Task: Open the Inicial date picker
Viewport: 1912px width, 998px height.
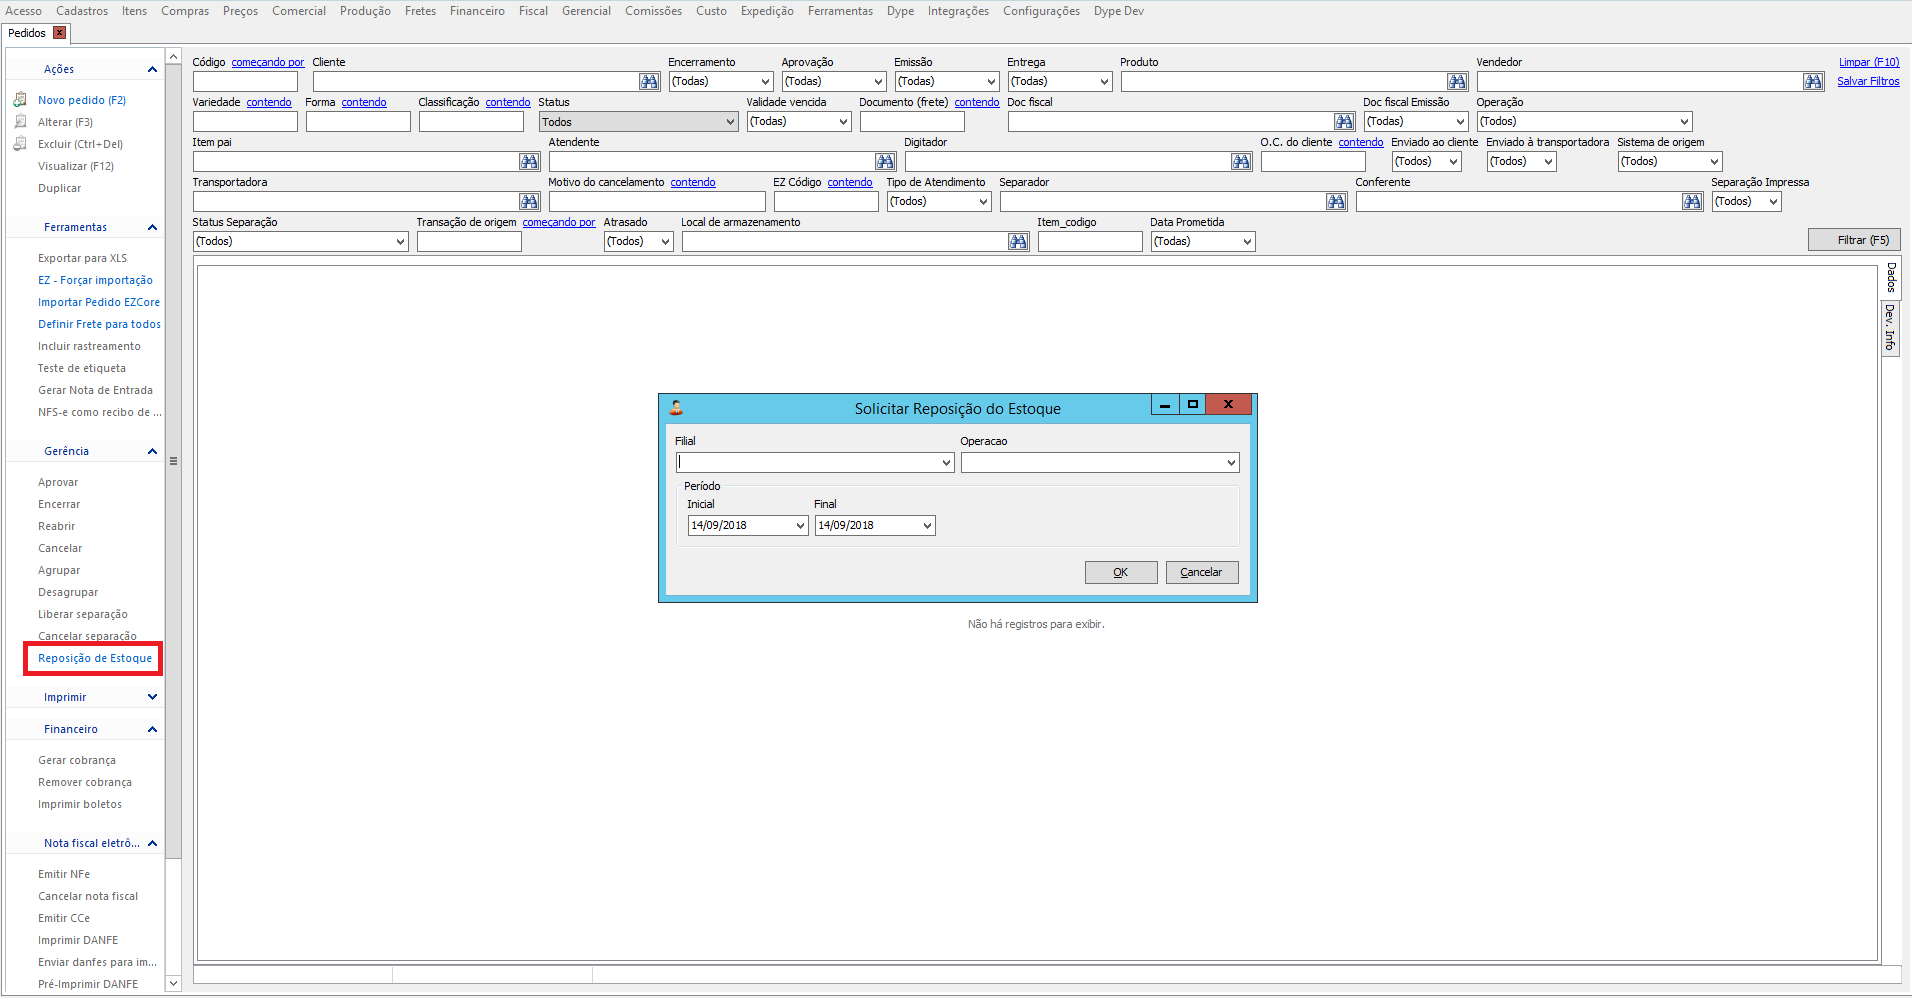Action: click(800, 526)
